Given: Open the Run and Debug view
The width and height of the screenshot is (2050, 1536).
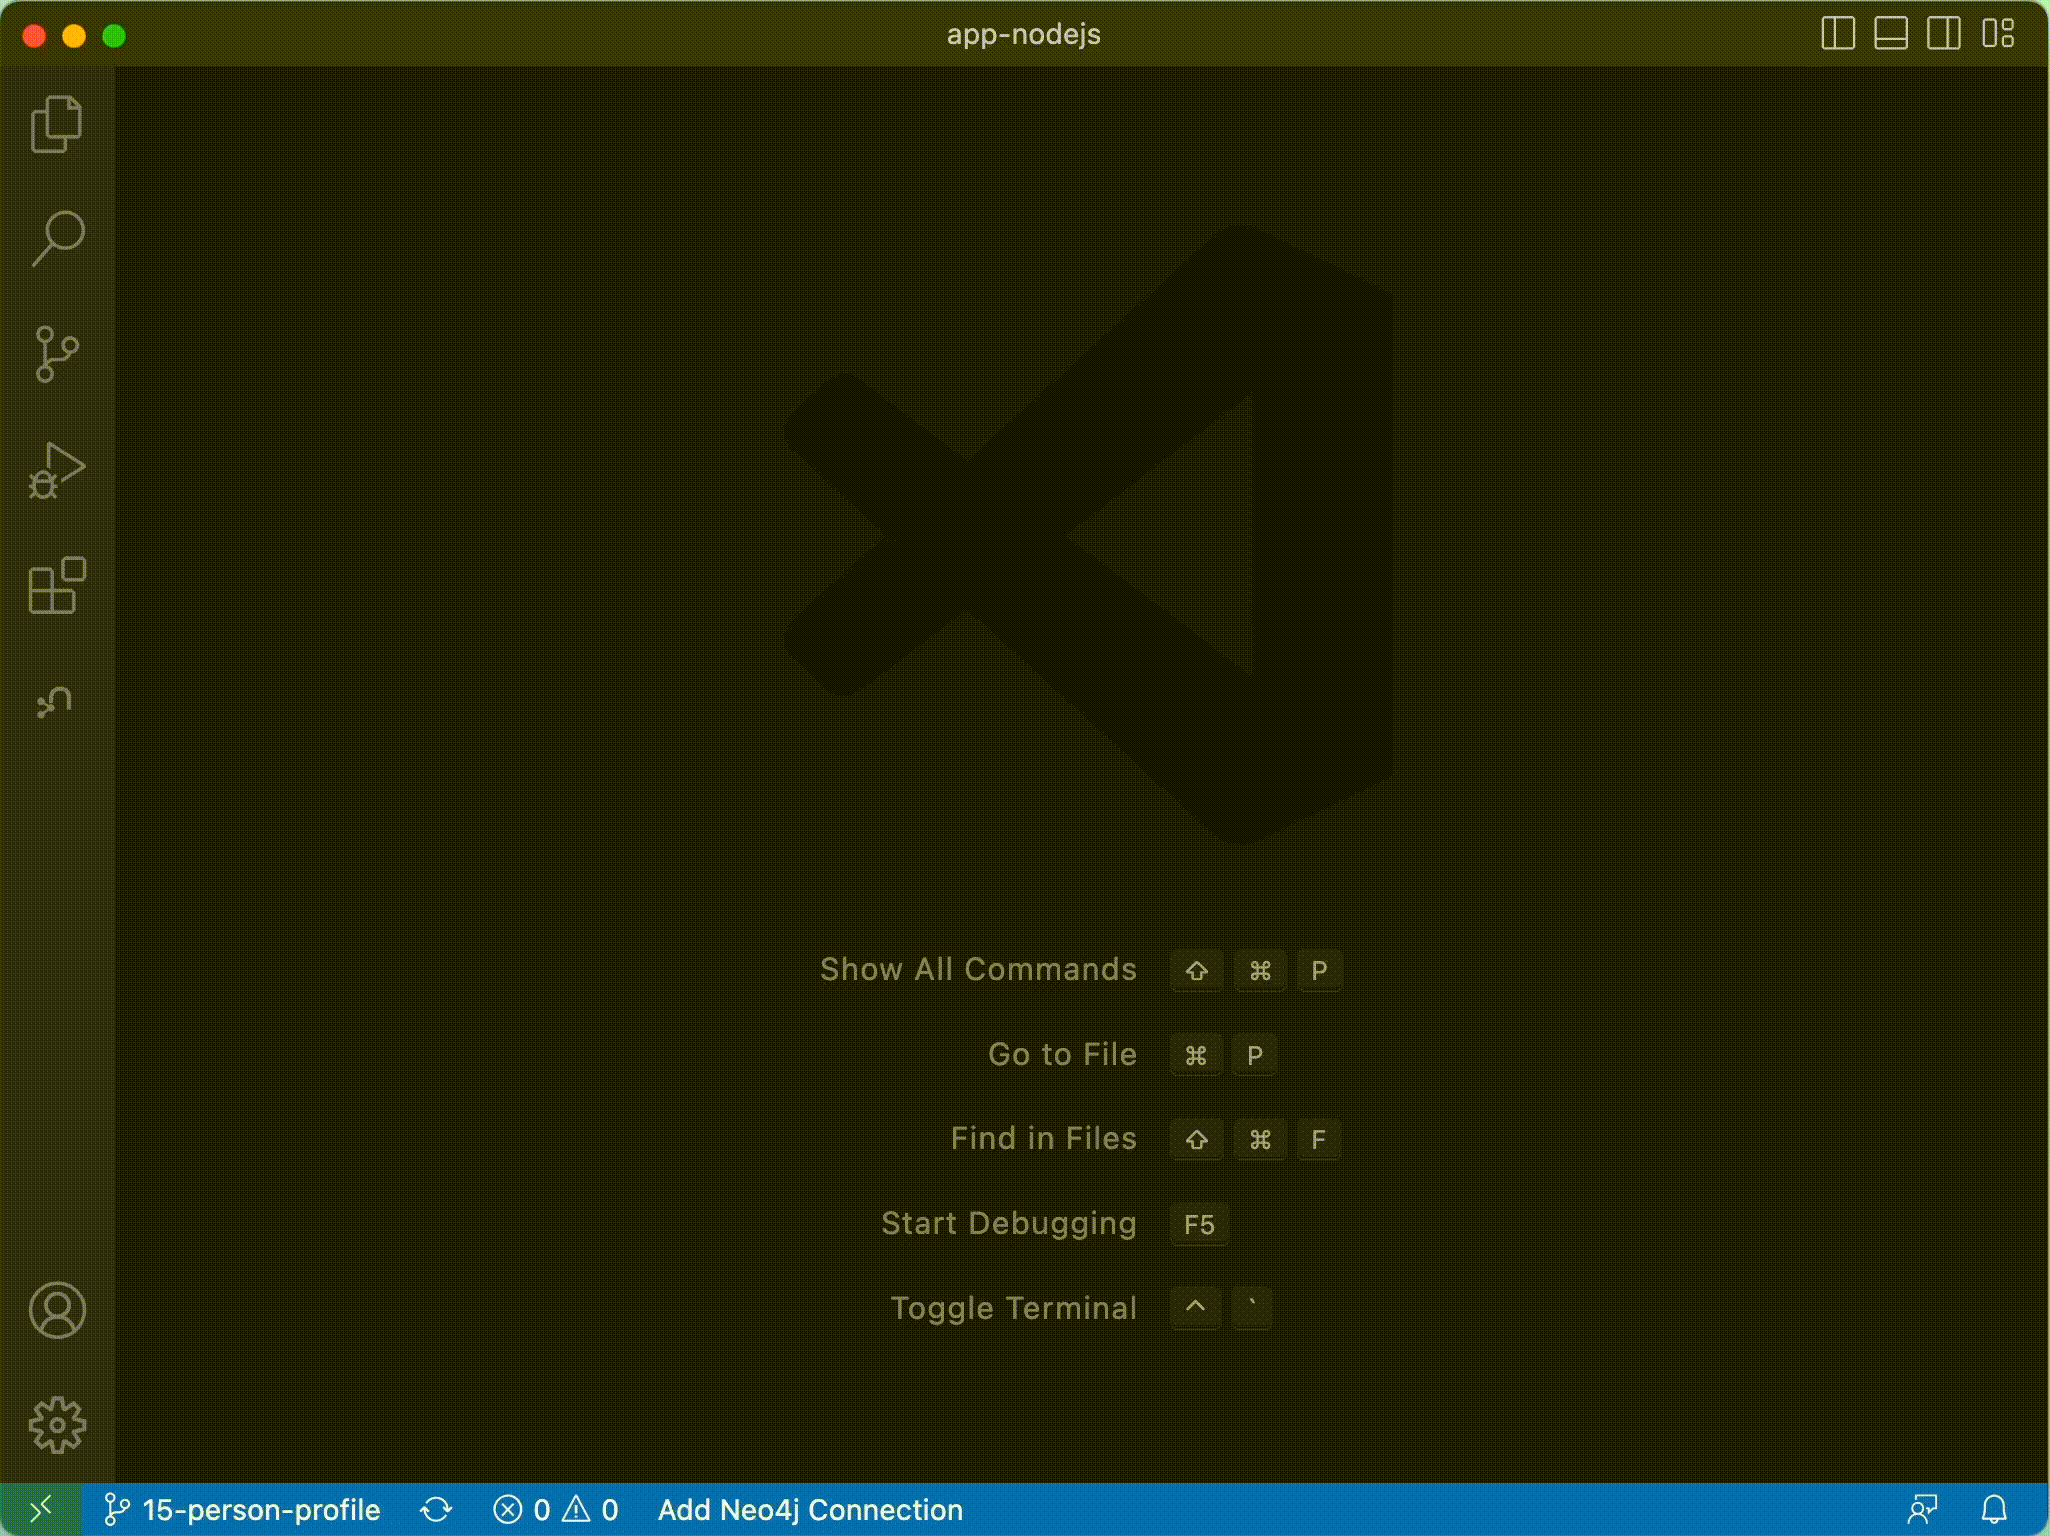Looking at the screenshot, I should pyautogui.click(x=57, y=470).
